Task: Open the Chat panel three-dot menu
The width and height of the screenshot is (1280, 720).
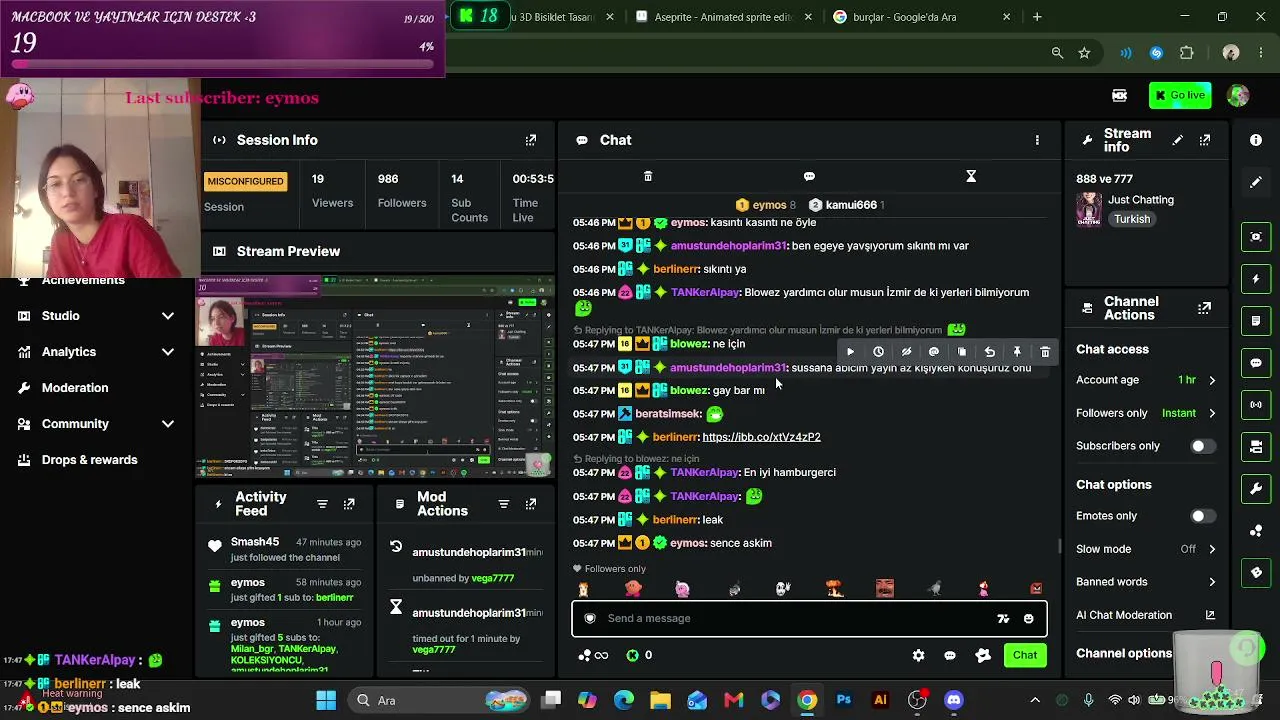Action: (1037, 140)
